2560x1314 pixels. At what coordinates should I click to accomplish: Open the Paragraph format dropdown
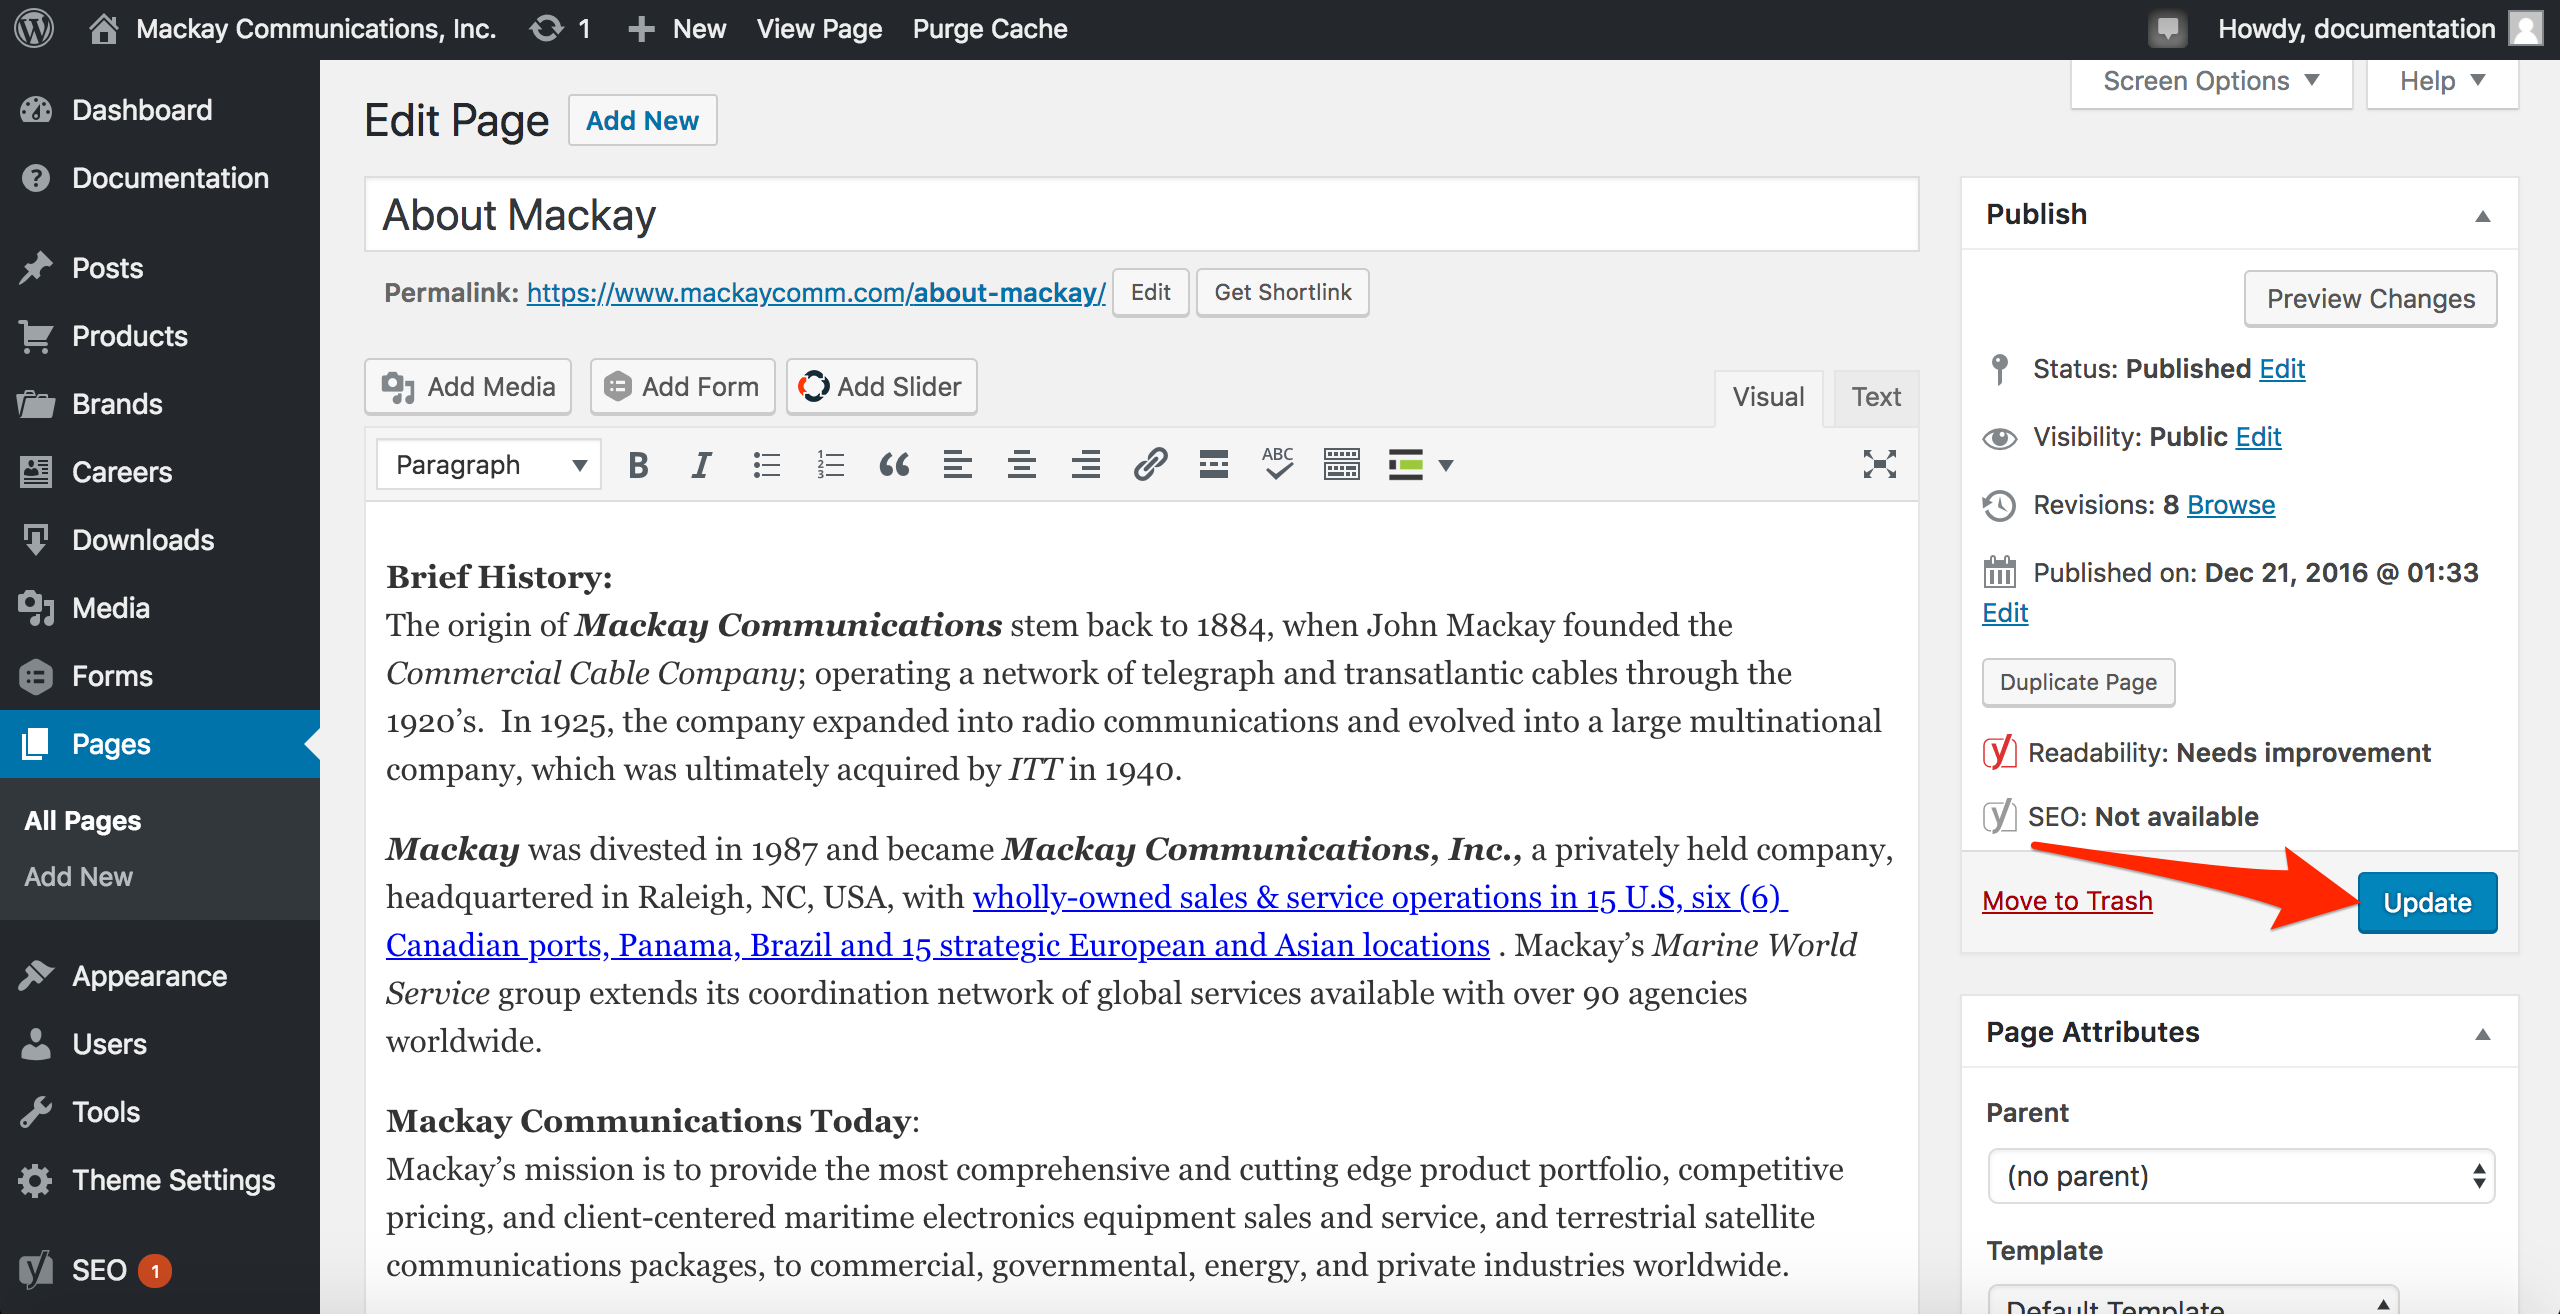click(x=489, y=465)
